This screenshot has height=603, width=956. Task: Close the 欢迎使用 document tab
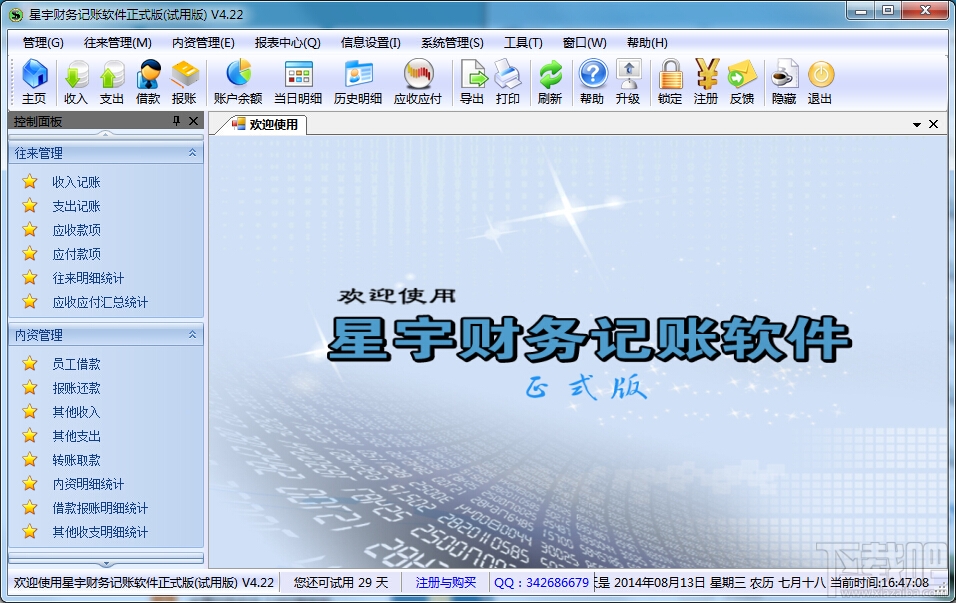[x=933, y=124]
